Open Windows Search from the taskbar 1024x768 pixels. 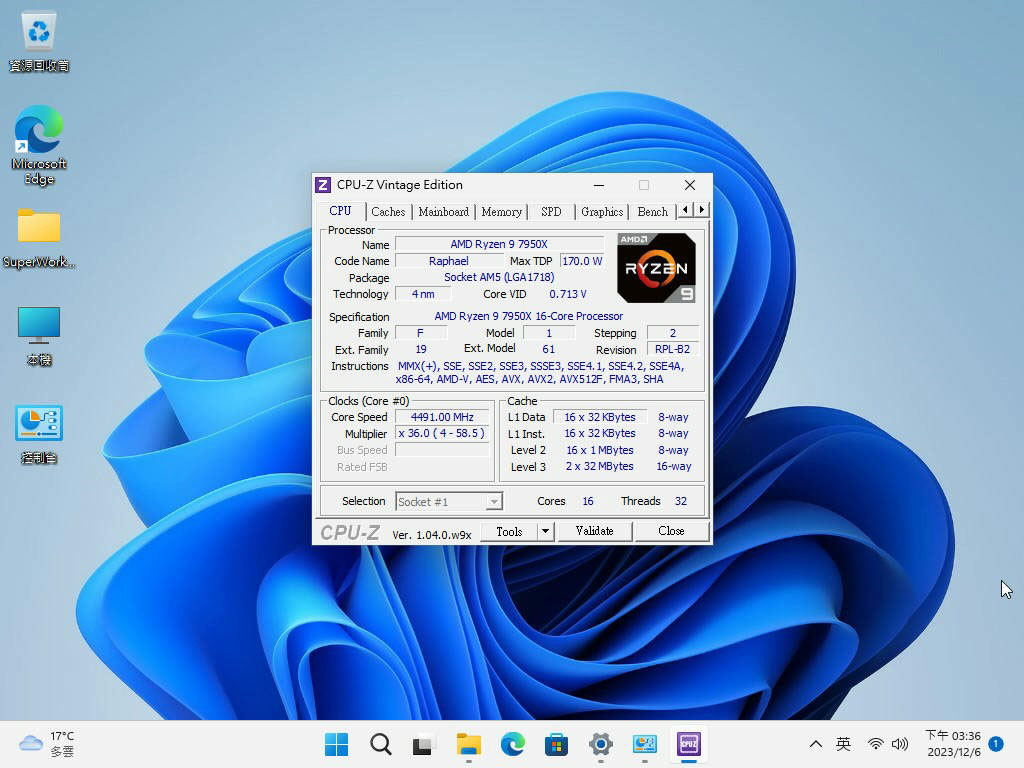tap(380, 744)
